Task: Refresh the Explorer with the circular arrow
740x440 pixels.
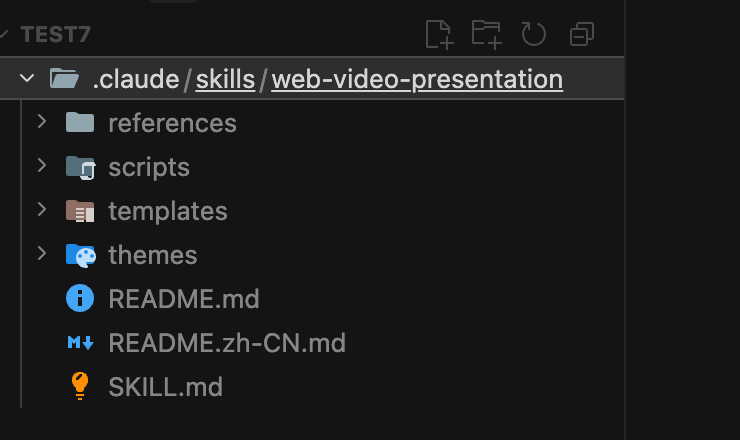Action: click(x=534, y=34)
